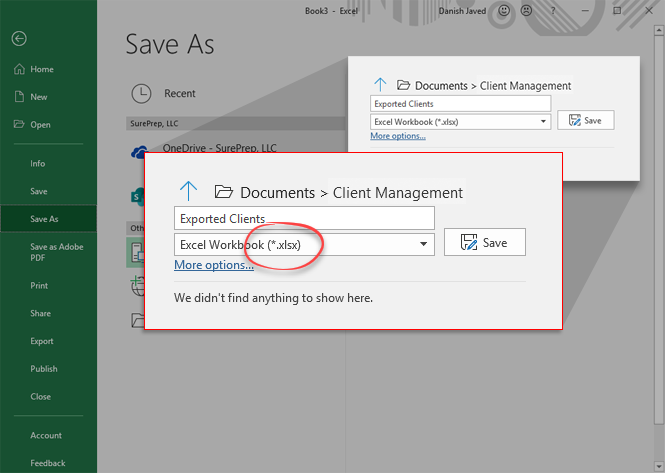Open the Print section
The height and width of the screenshot is (473, 665).
39,286
